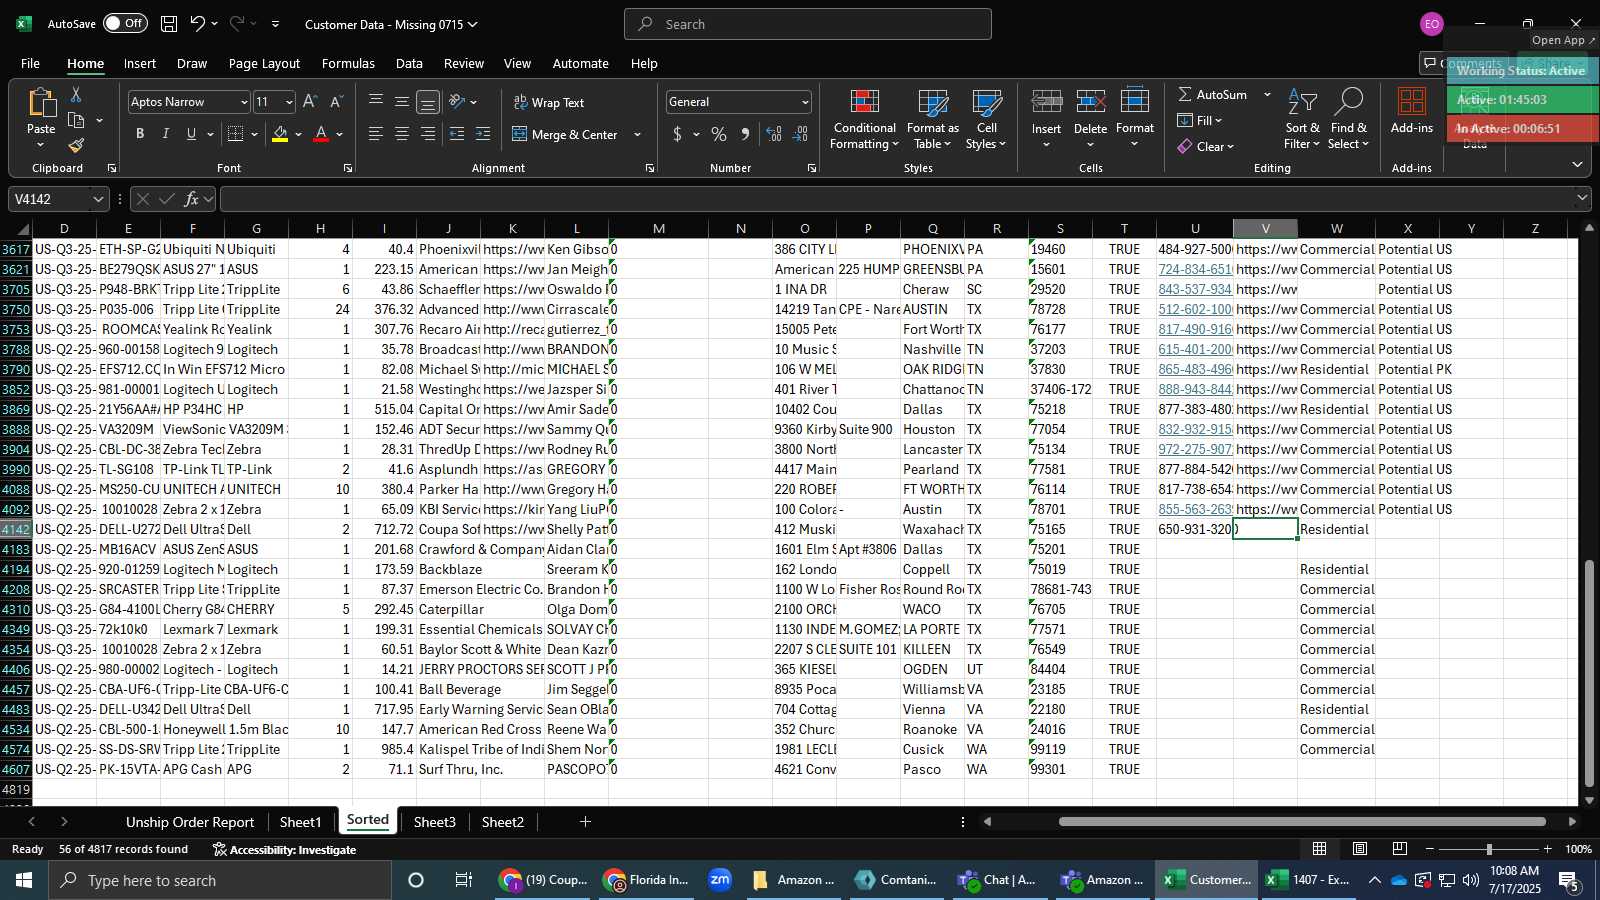Viewport: 1600px width, 900px height.
Task: Open Find & Select dropdown
Action: pyautogui.click(x=1348, y=120)
